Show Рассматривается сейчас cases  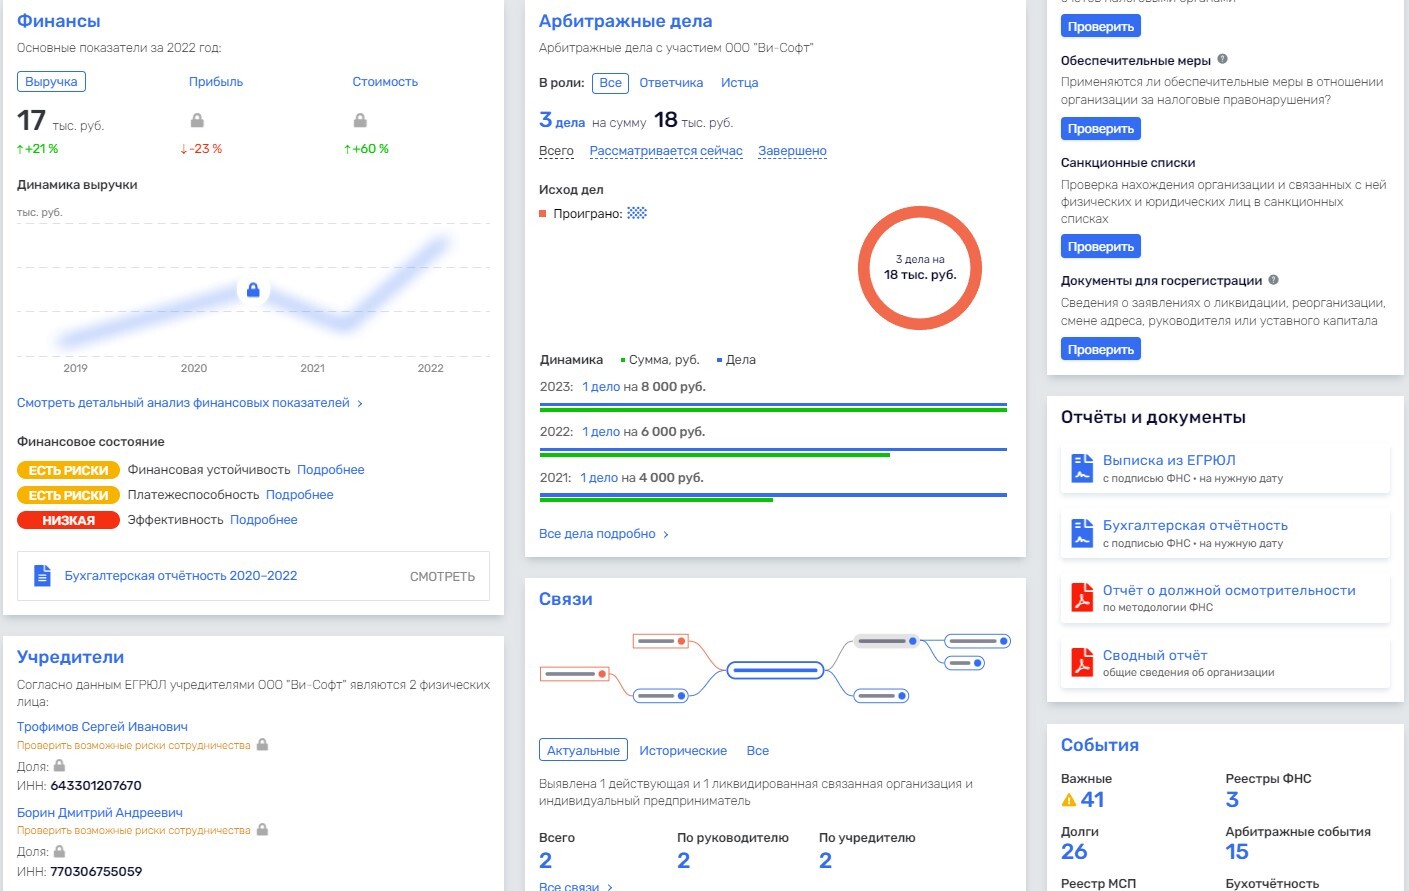(666, 151)
